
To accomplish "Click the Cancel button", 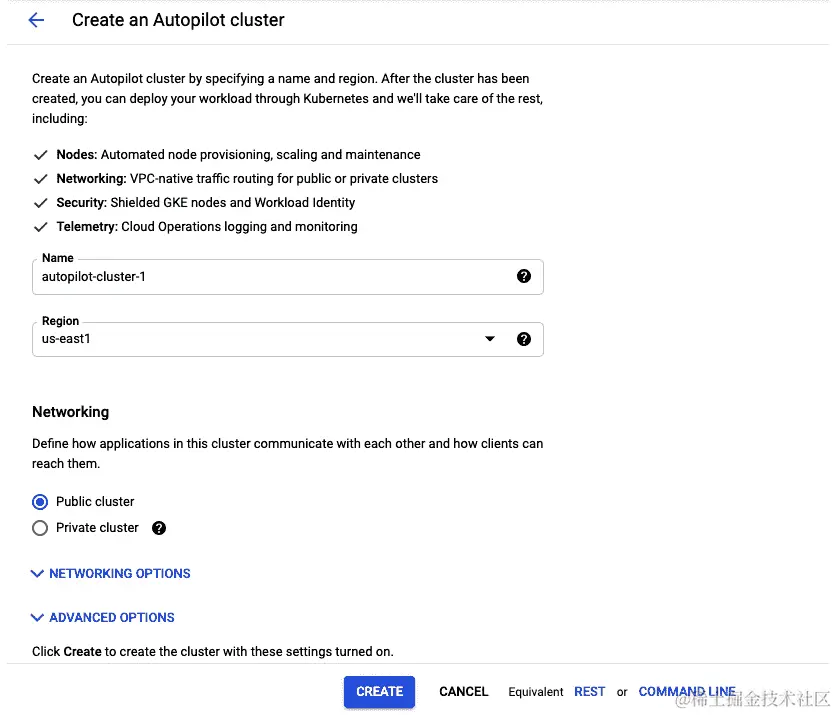I will [464, 691].
